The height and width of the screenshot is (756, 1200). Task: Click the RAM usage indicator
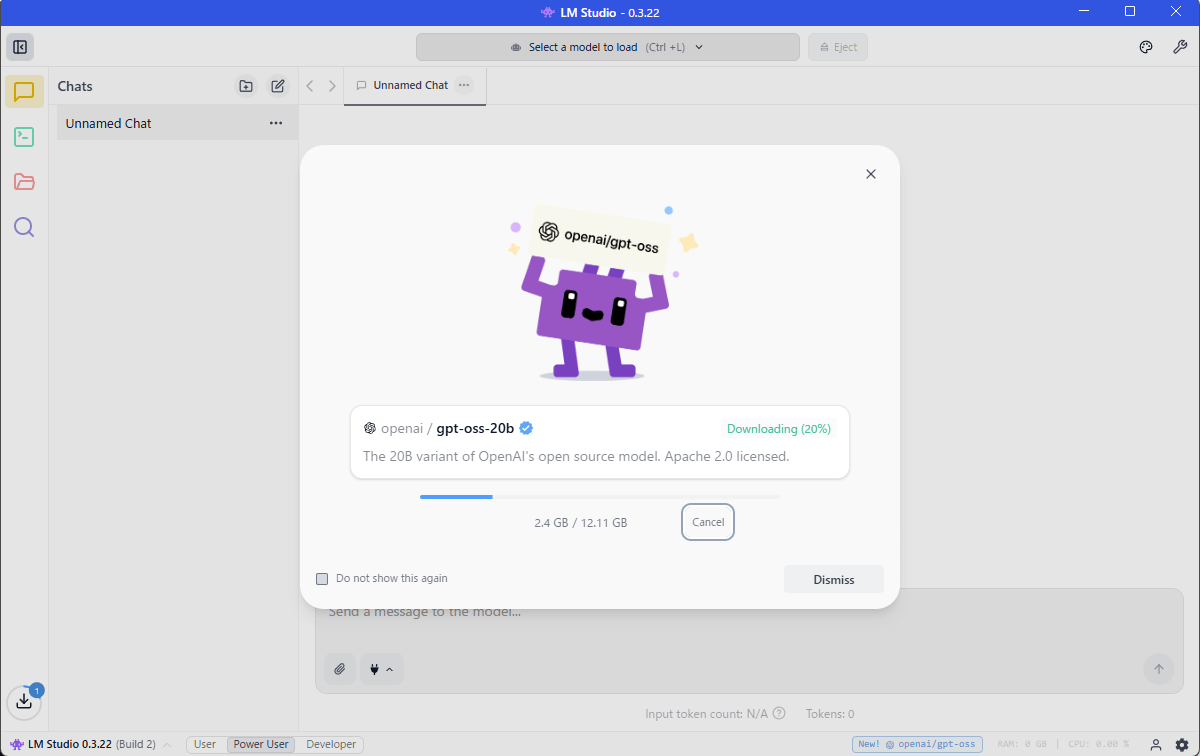pos(1021,744)
